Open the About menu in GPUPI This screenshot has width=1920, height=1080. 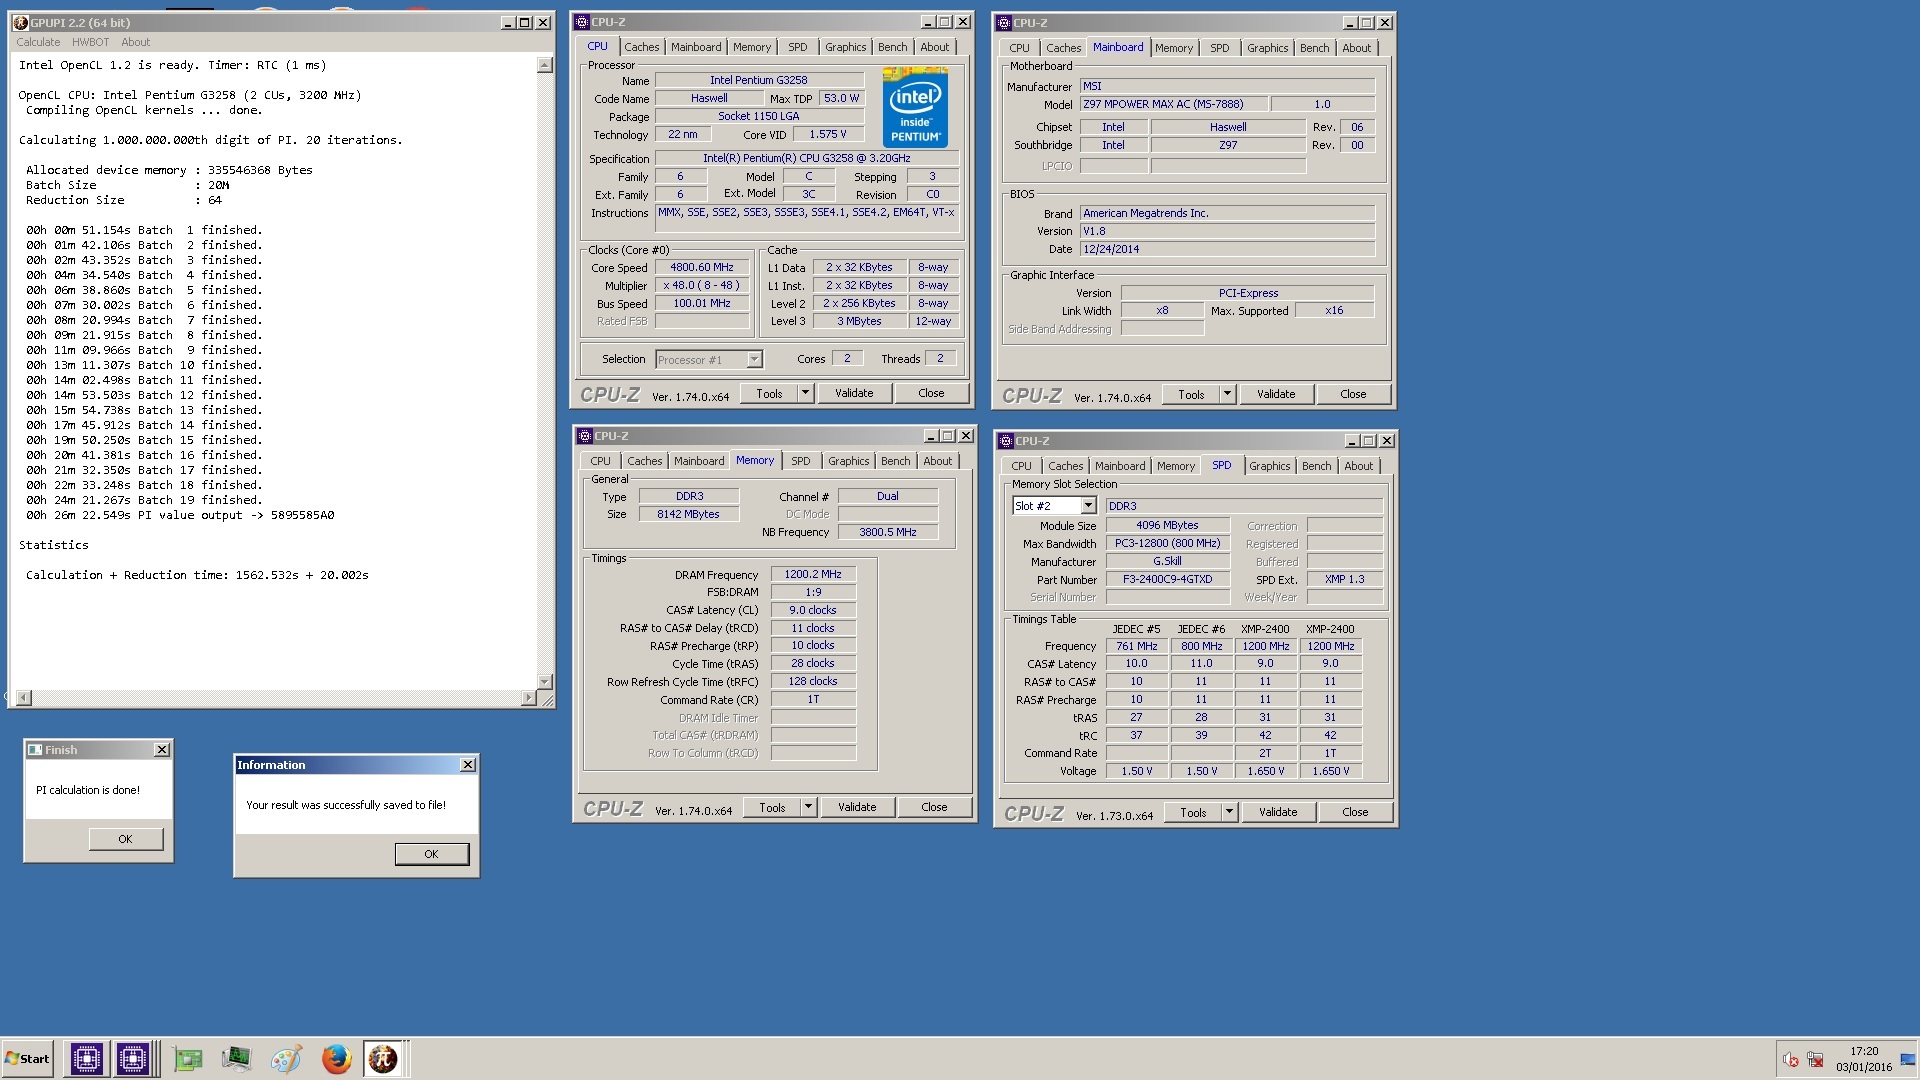[x=135, y=42]
